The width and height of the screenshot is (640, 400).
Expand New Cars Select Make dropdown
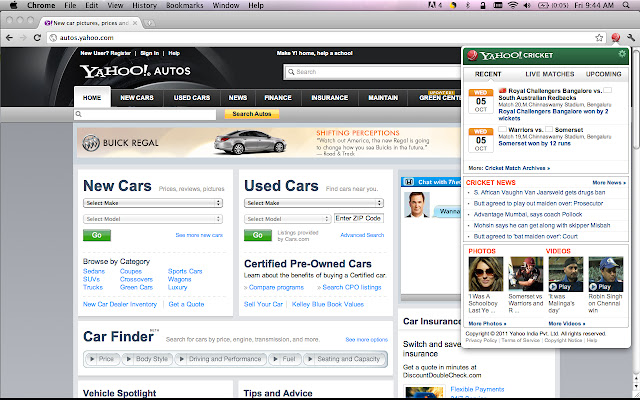click(x=152, y=203)
